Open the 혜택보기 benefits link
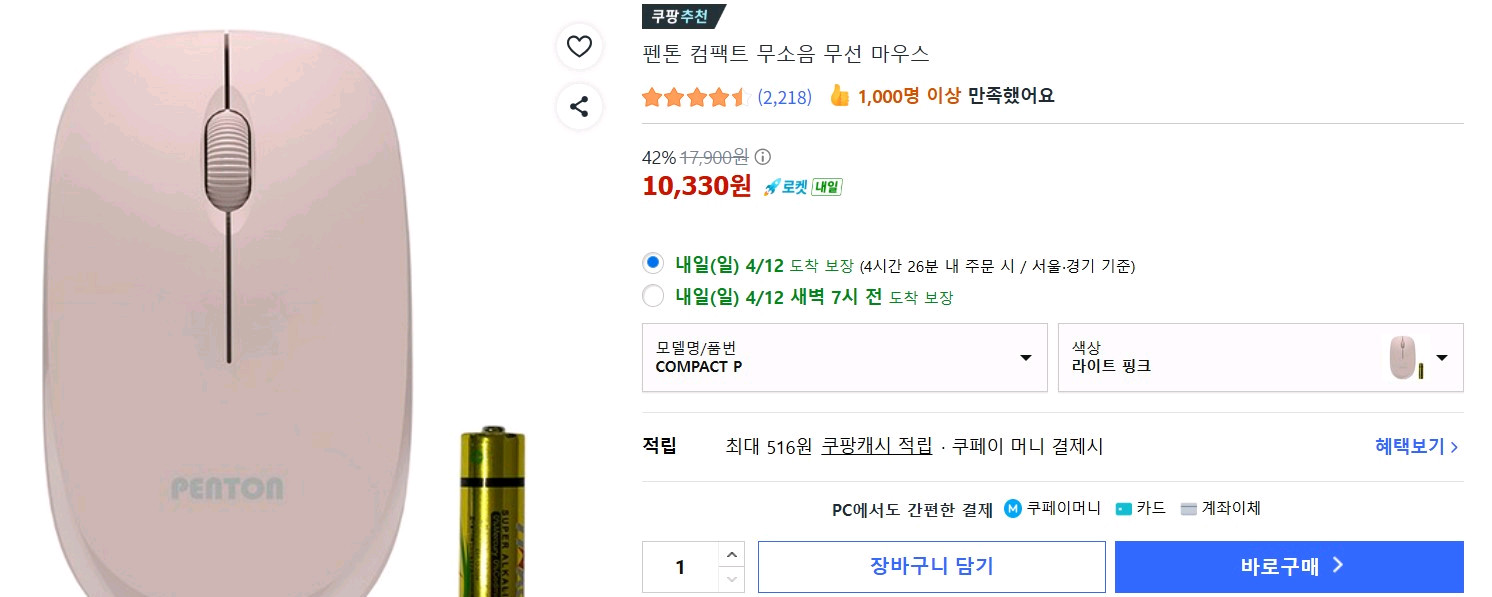 pos(1413,447)
